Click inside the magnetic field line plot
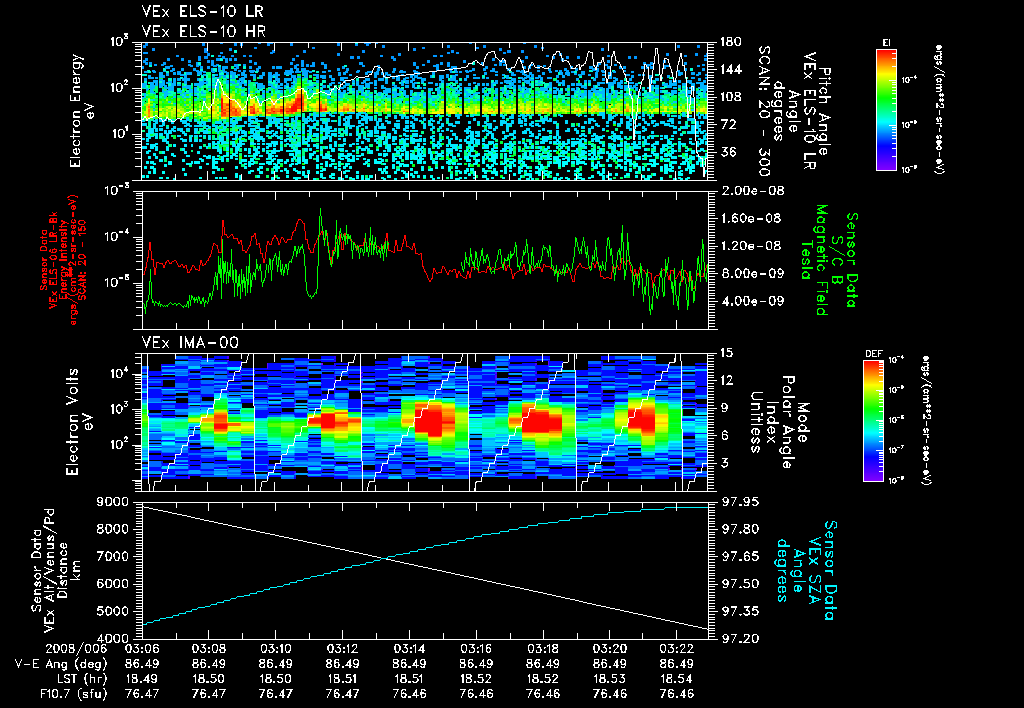Viewport: 1024px width, 708px height. [424, 260]
